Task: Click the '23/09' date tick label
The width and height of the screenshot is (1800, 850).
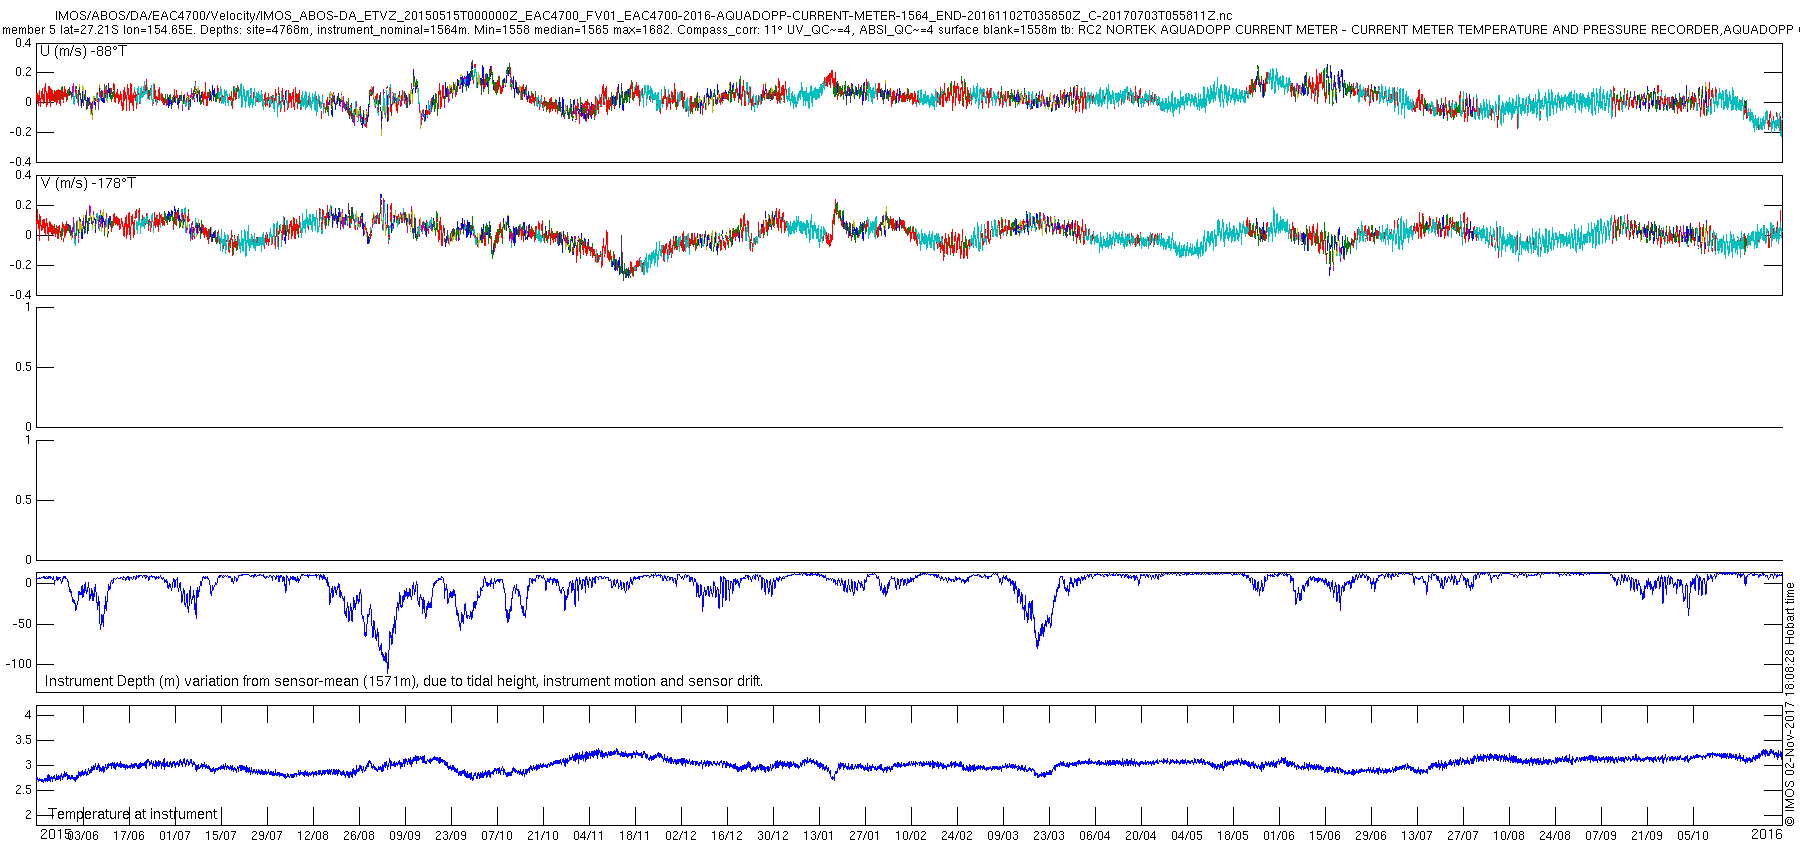Action: [451, 836]
